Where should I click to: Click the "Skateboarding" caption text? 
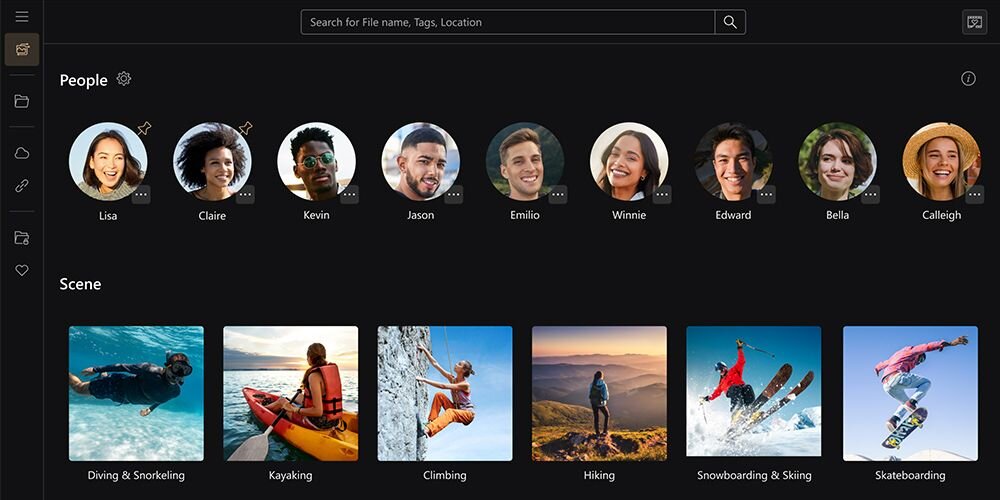911,476
